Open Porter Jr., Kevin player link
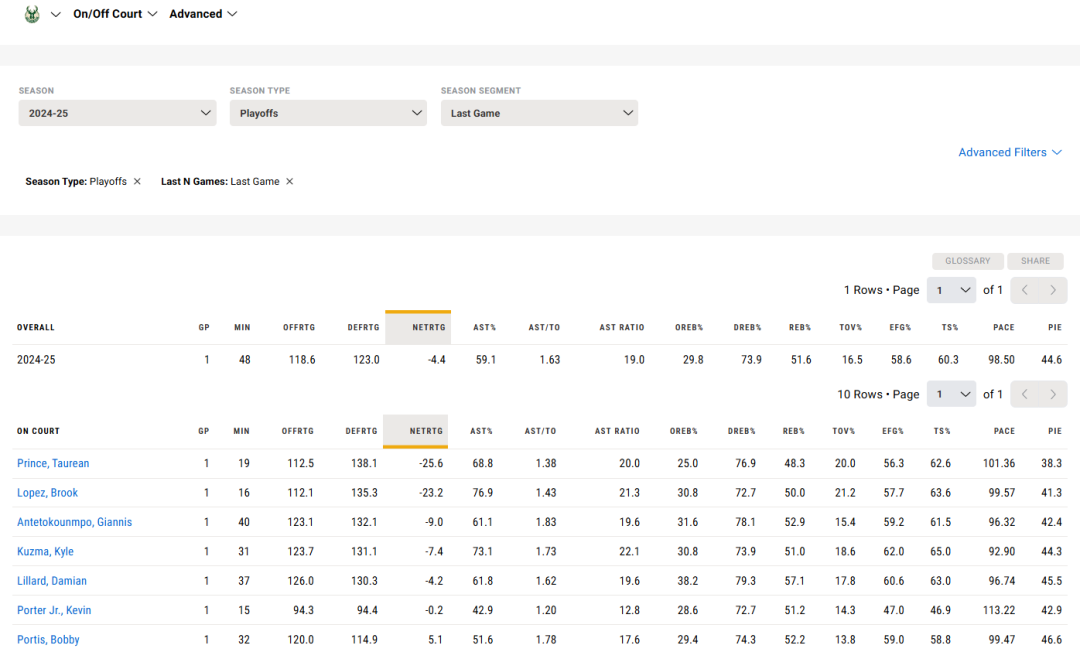 (x=54, y=610)
